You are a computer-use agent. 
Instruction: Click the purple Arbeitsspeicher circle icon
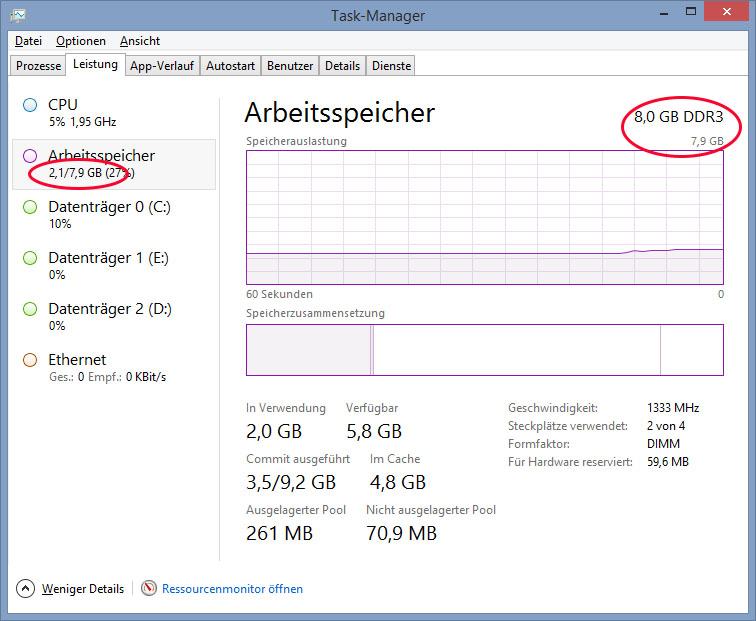(30, 156)
